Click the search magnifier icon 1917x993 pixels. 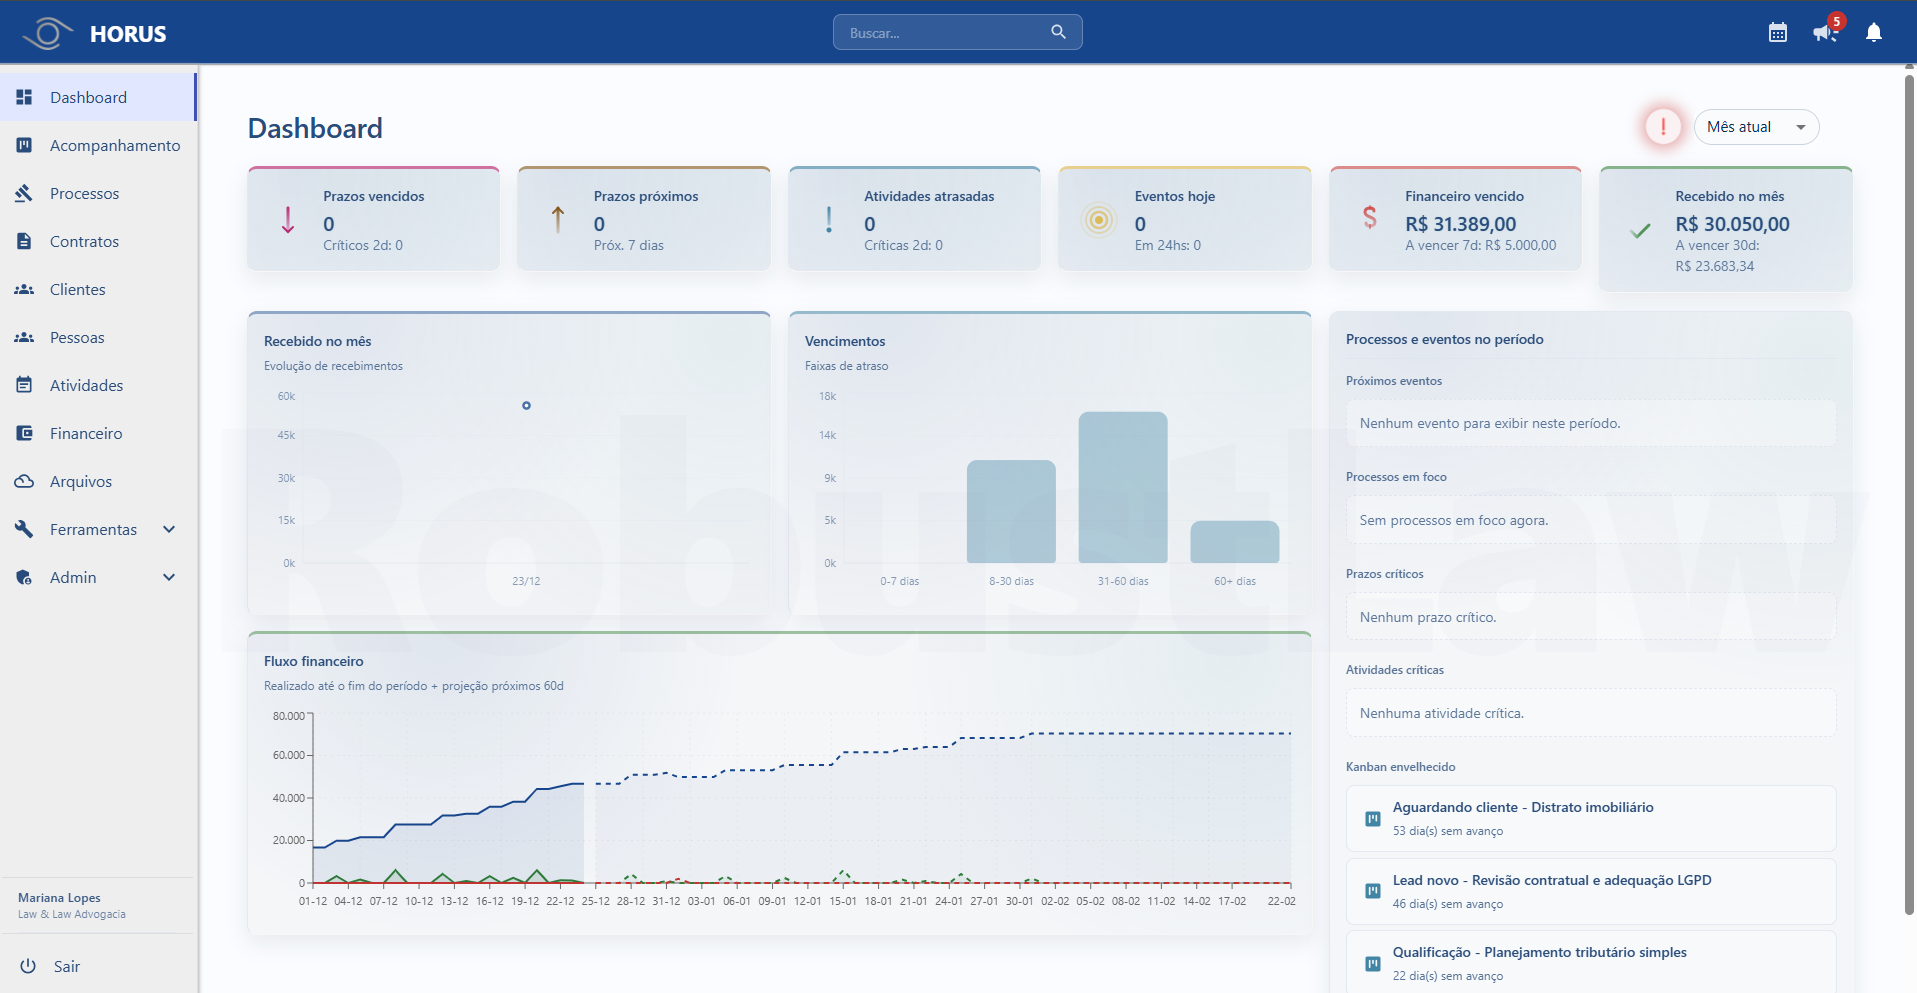(1058, 32)
